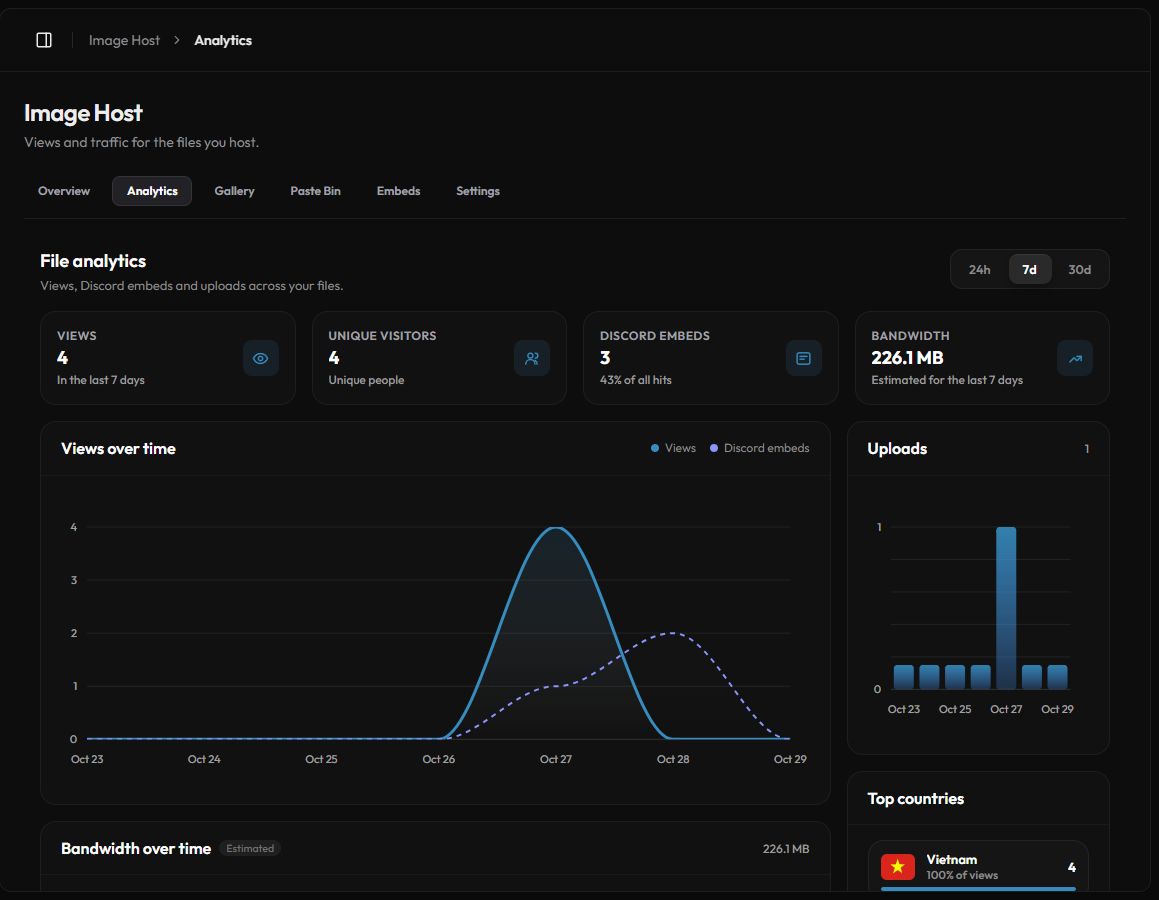Screen dimensions: 1159x900
Task: Click '100% of views' under Vietnam
Action: (962, 875)
